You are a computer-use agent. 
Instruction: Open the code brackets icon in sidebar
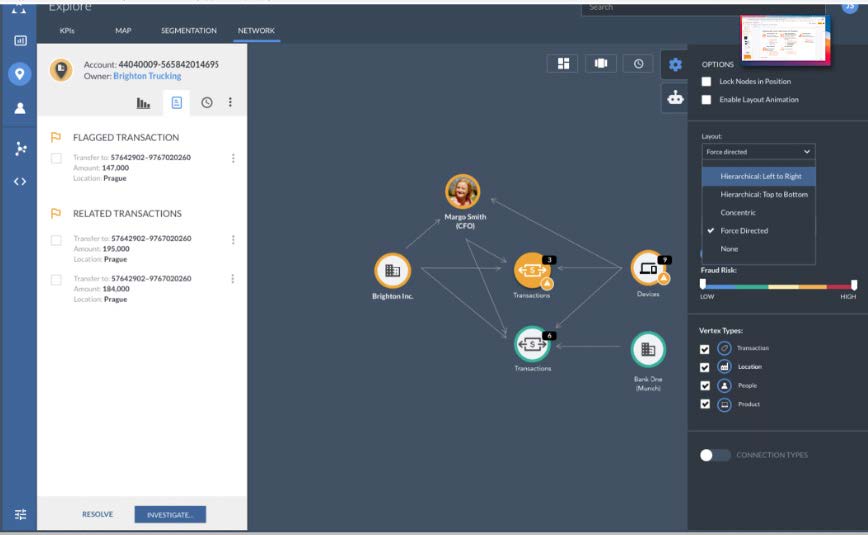(20, 182)
